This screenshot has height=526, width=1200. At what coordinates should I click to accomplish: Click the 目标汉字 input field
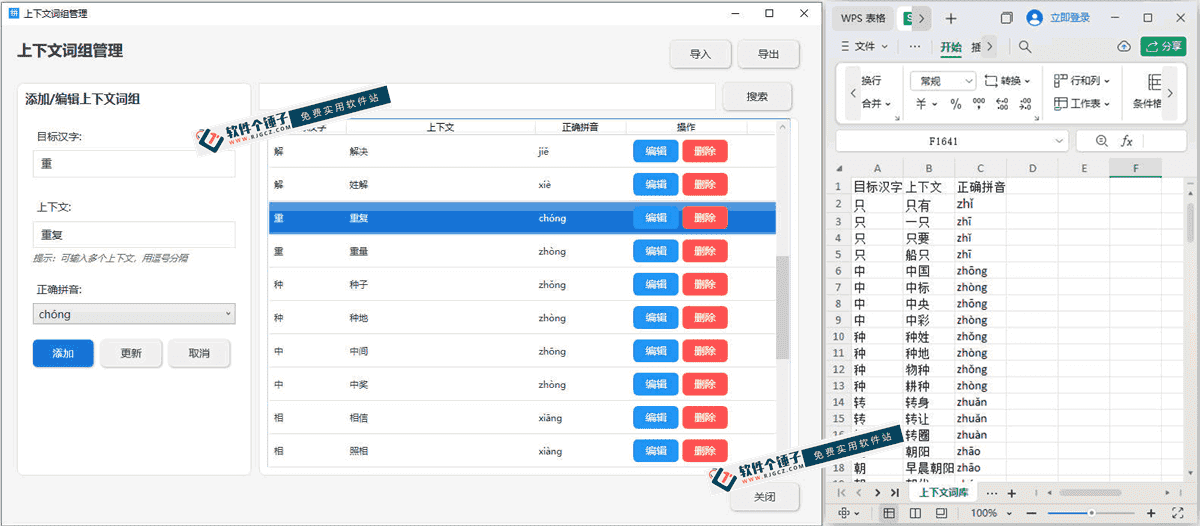coord(134,163)
